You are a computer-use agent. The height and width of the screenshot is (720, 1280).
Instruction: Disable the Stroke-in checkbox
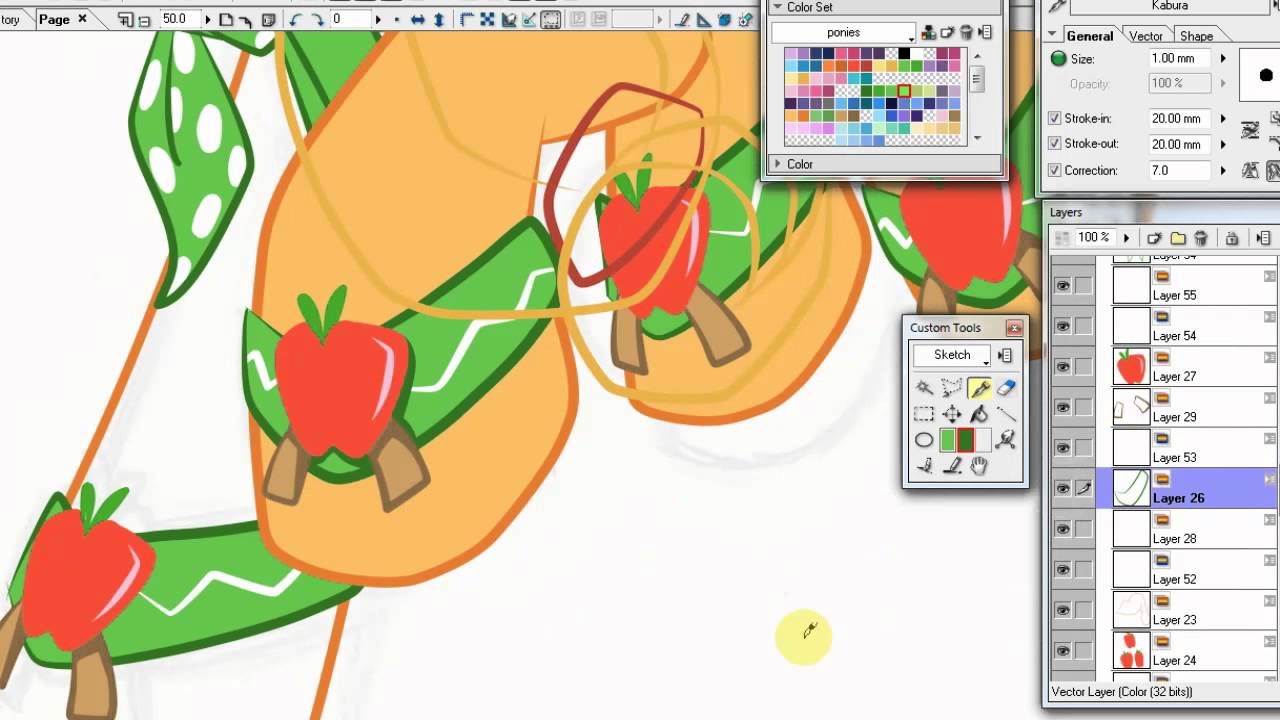[1054, 118]
